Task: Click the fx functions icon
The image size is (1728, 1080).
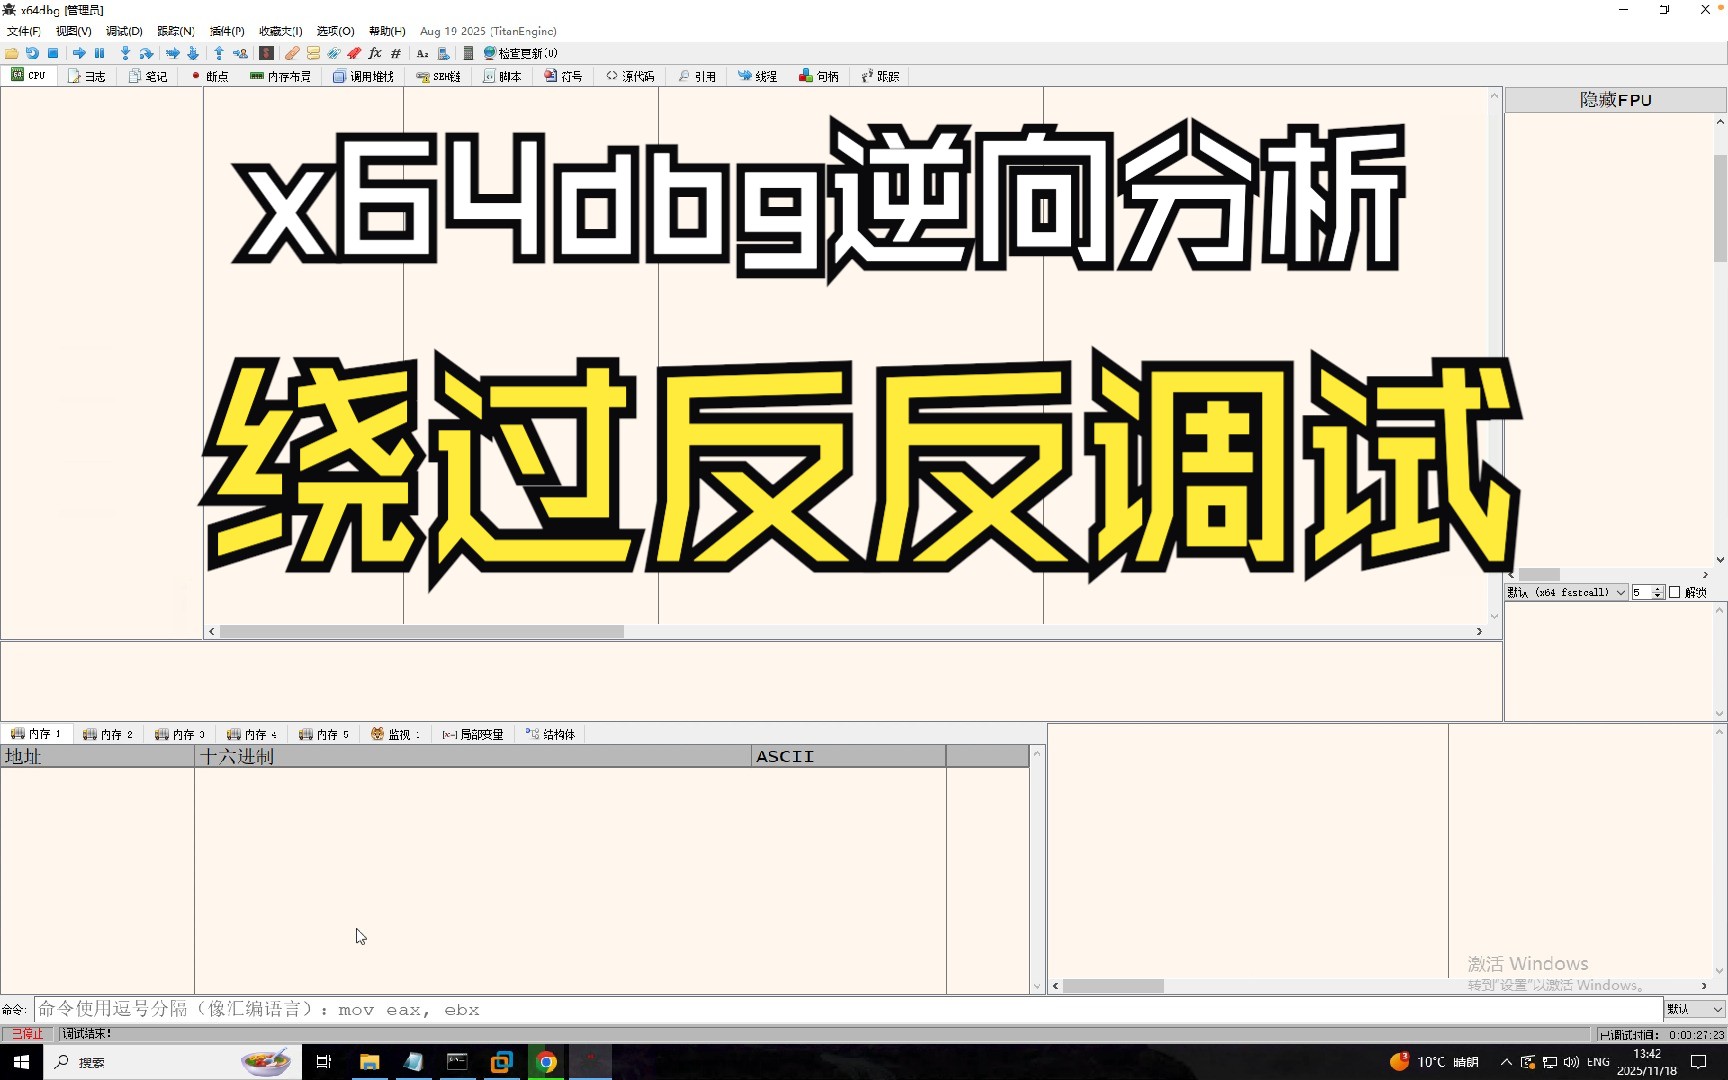Action: pyautogui.click(x=375, y=53)
